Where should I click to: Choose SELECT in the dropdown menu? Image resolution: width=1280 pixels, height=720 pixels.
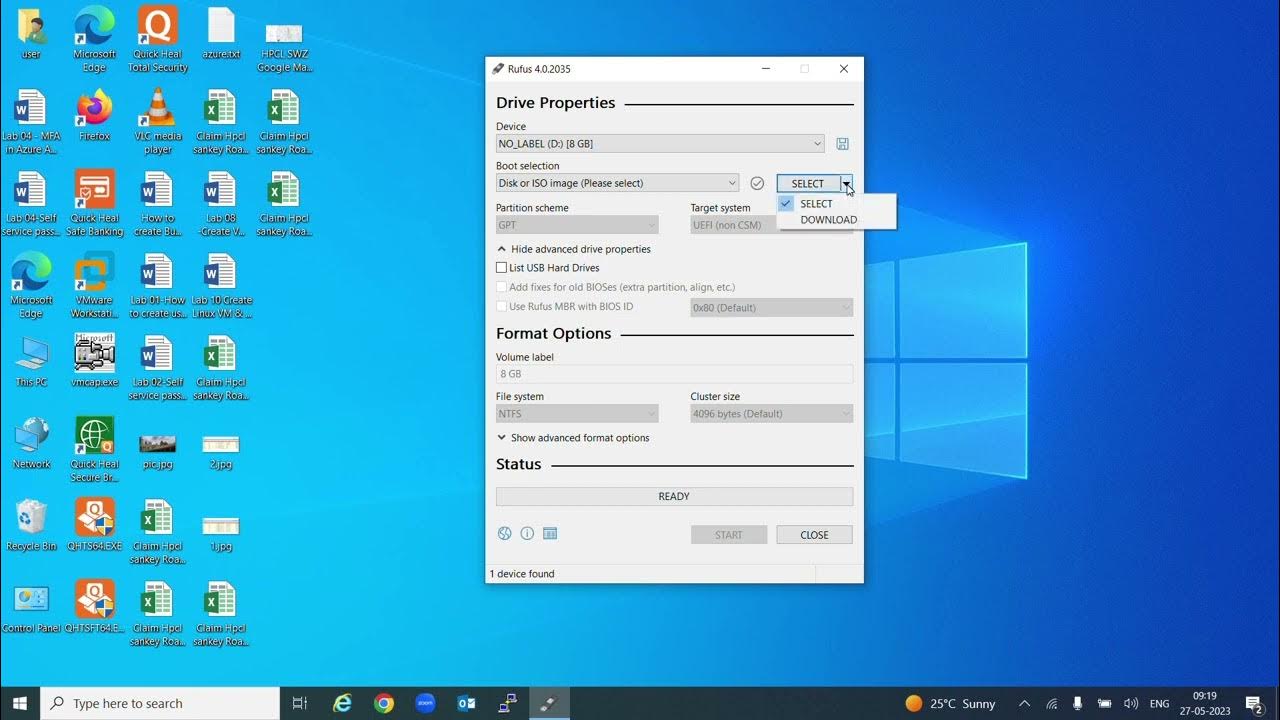pyautogui.click(x=837, y=204)
